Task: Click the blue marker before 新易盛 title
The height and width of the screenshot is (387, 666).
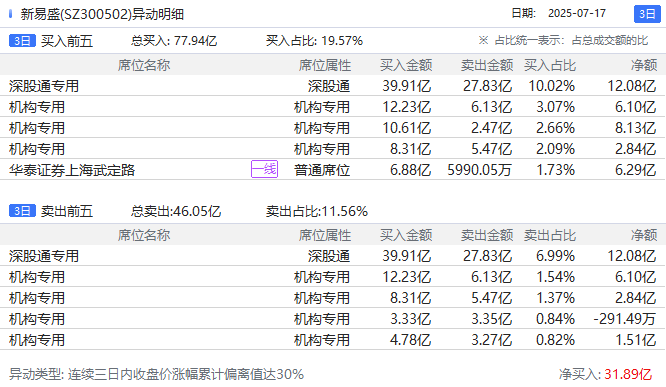Action: pos(11,14)
